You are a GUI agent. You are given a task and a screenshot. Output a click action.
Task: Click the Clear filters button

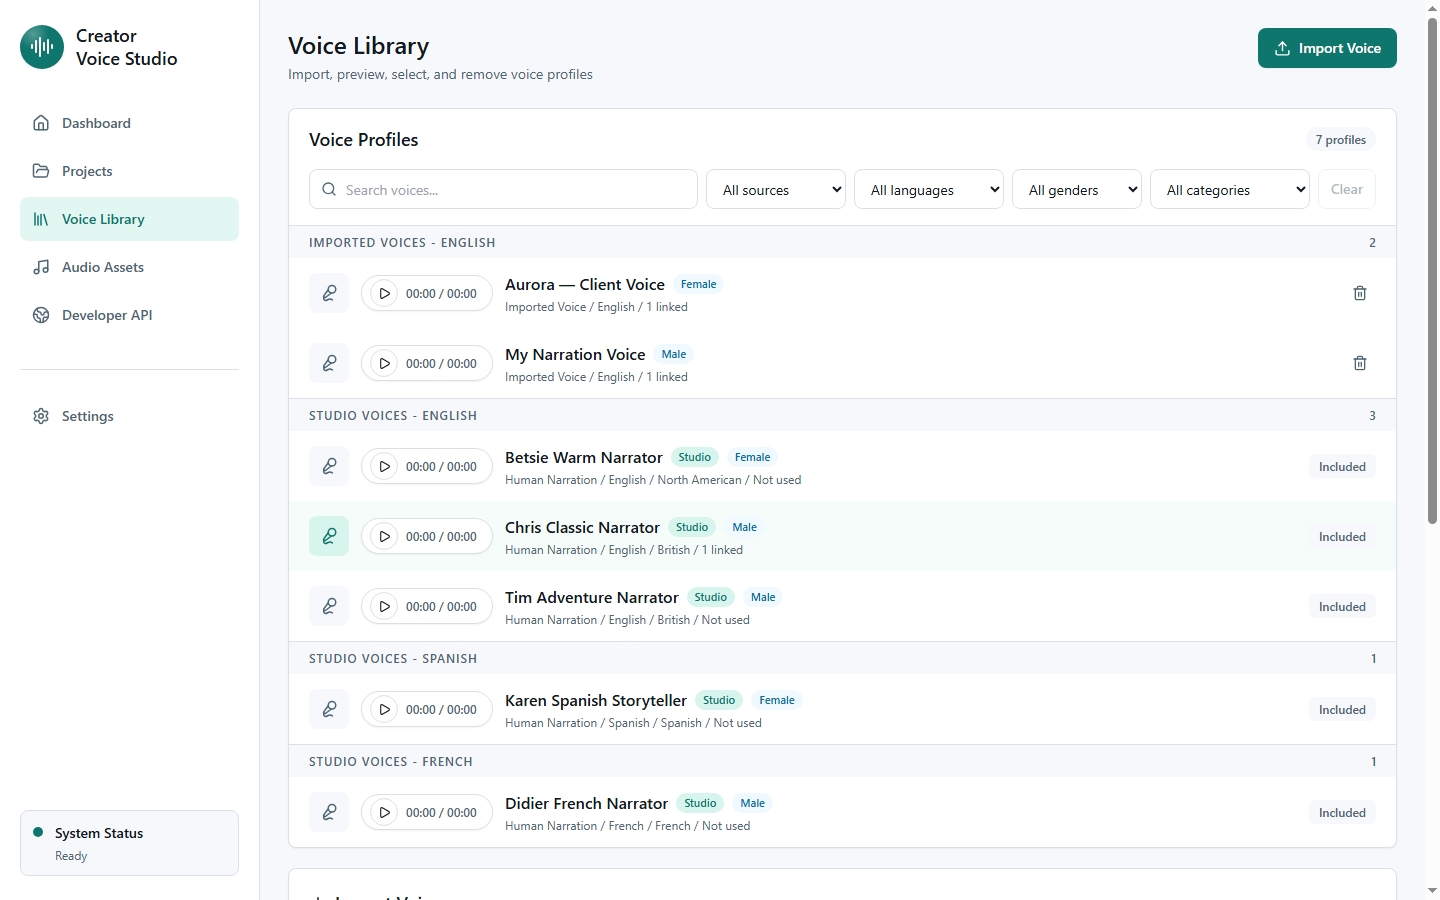tap(1347, 189)
